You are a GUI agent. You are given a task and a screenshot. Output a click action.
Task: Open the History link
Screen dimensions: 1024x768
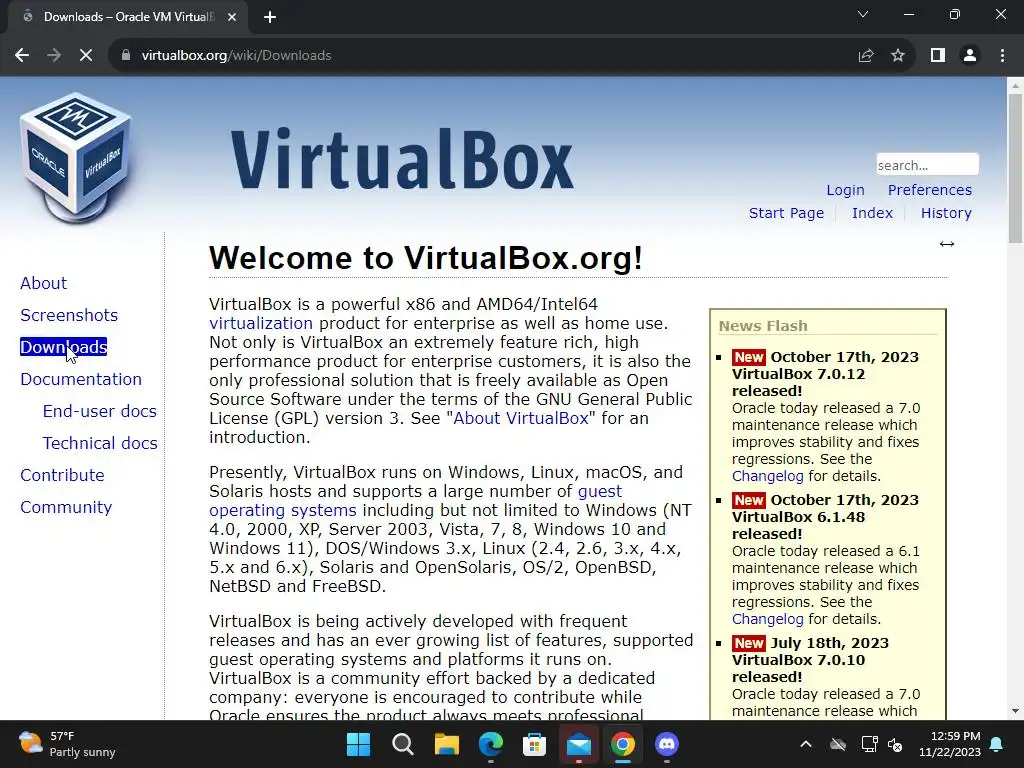(946, 213)
